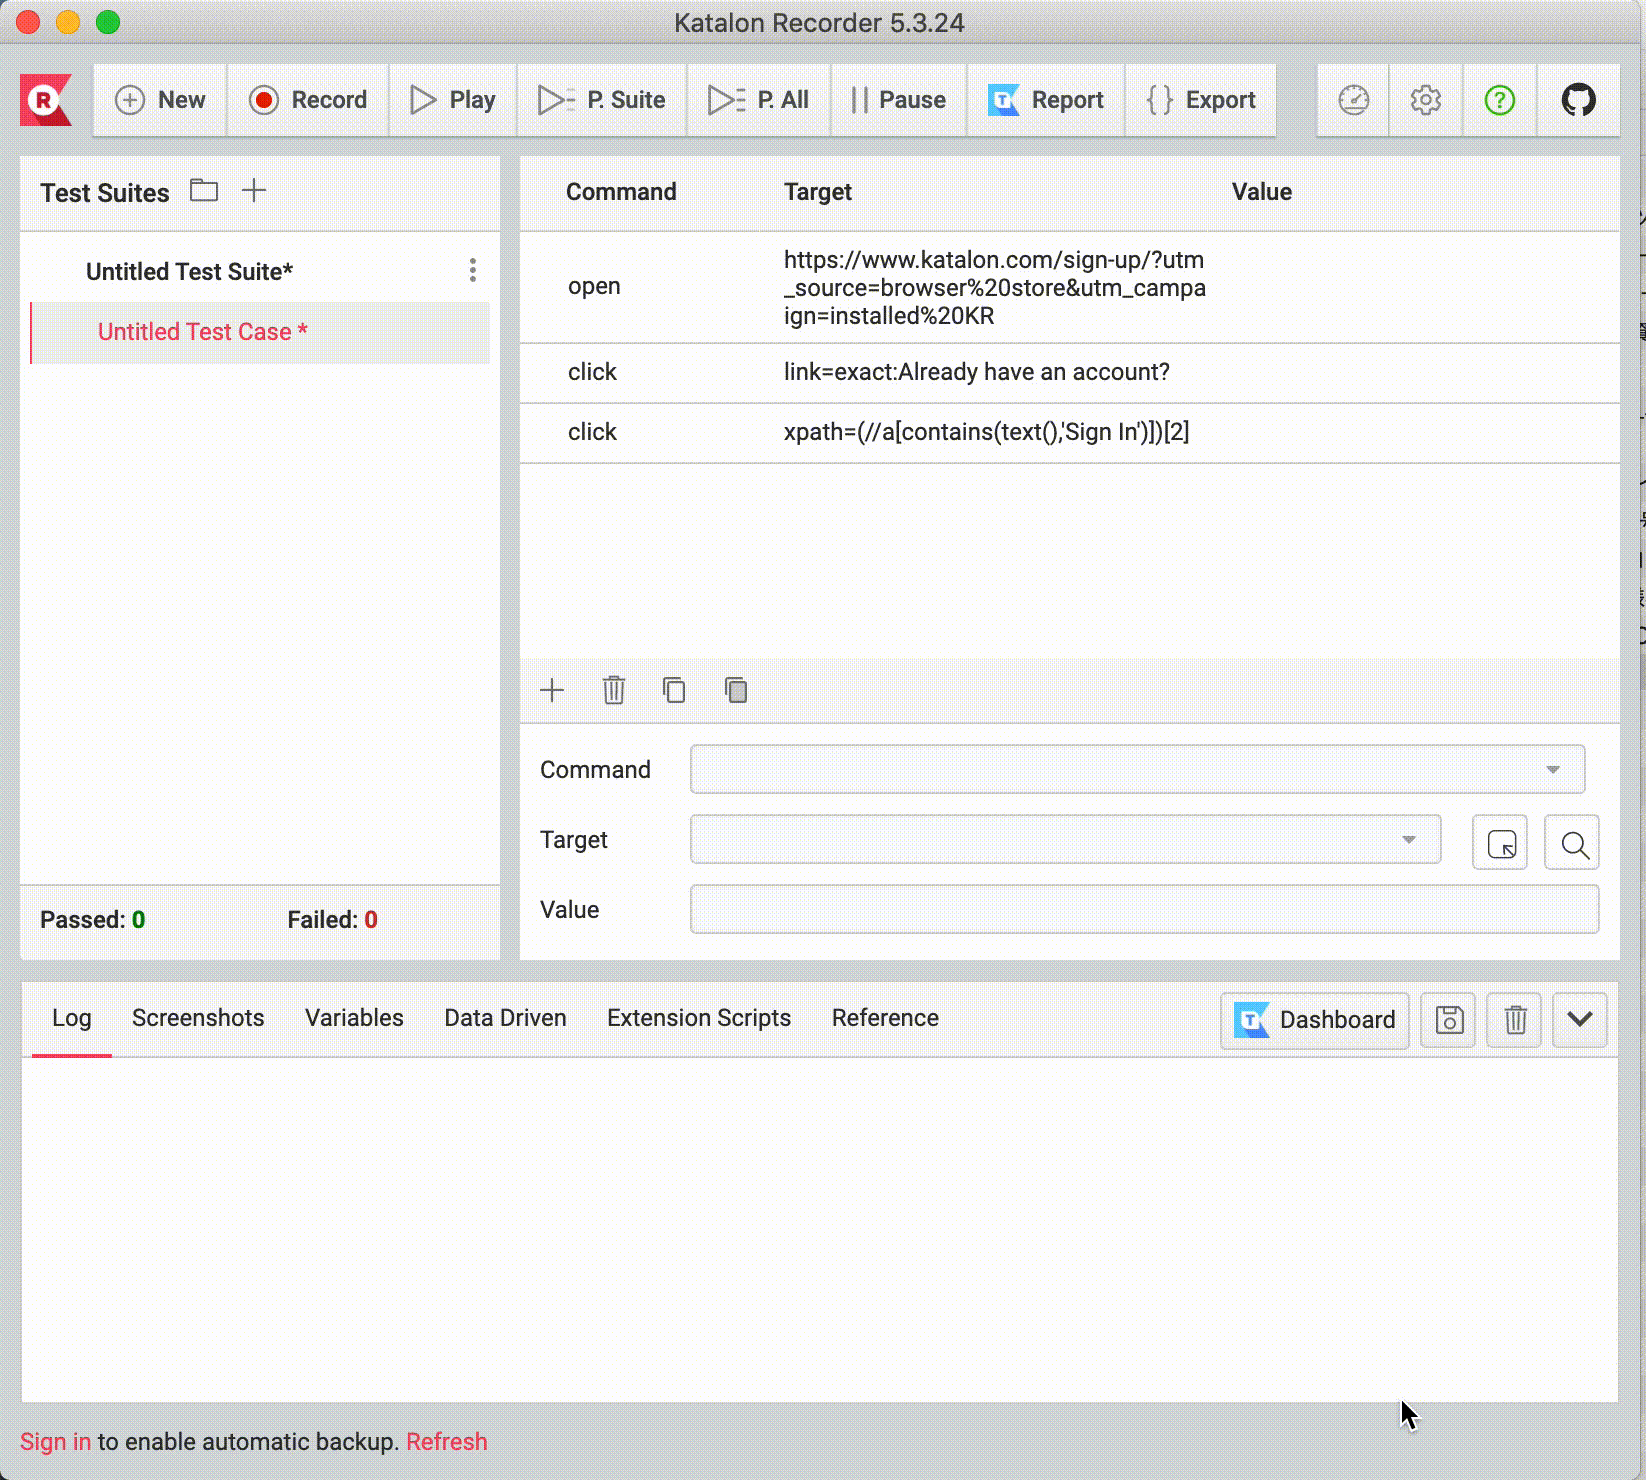1646x1480 pixels.
Task: Select the open command row
Action: [x=1070, y=288]
